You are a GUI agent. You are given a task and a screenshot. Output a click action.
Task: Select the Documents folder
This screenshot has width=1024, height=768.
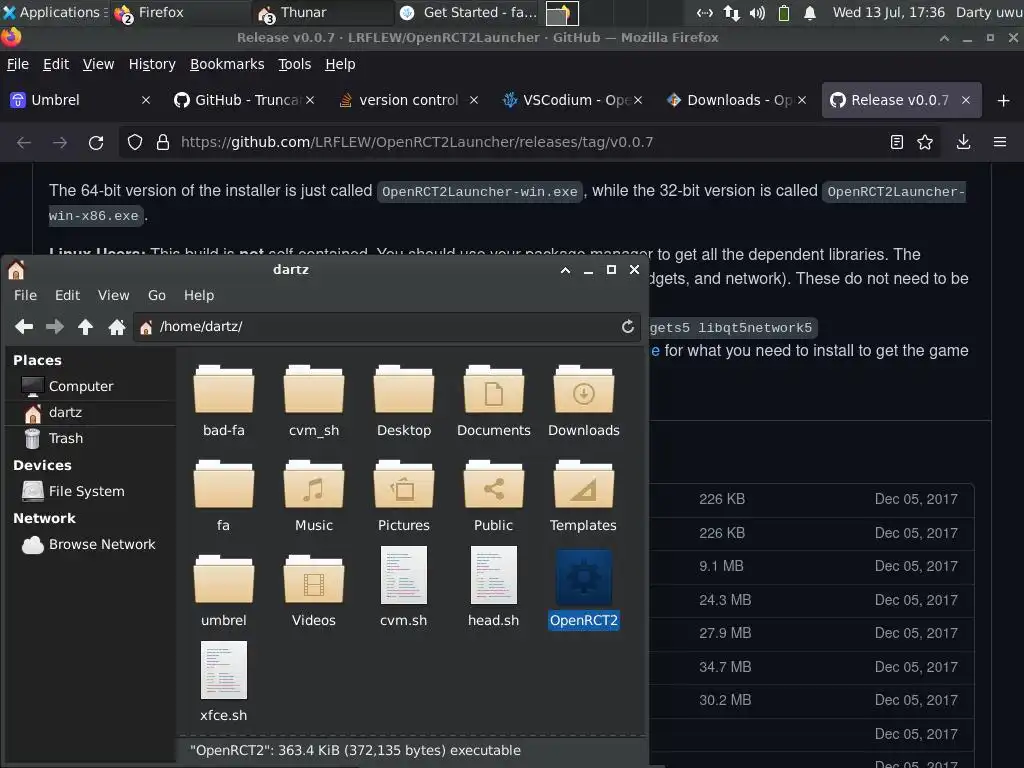pos(494,402)
